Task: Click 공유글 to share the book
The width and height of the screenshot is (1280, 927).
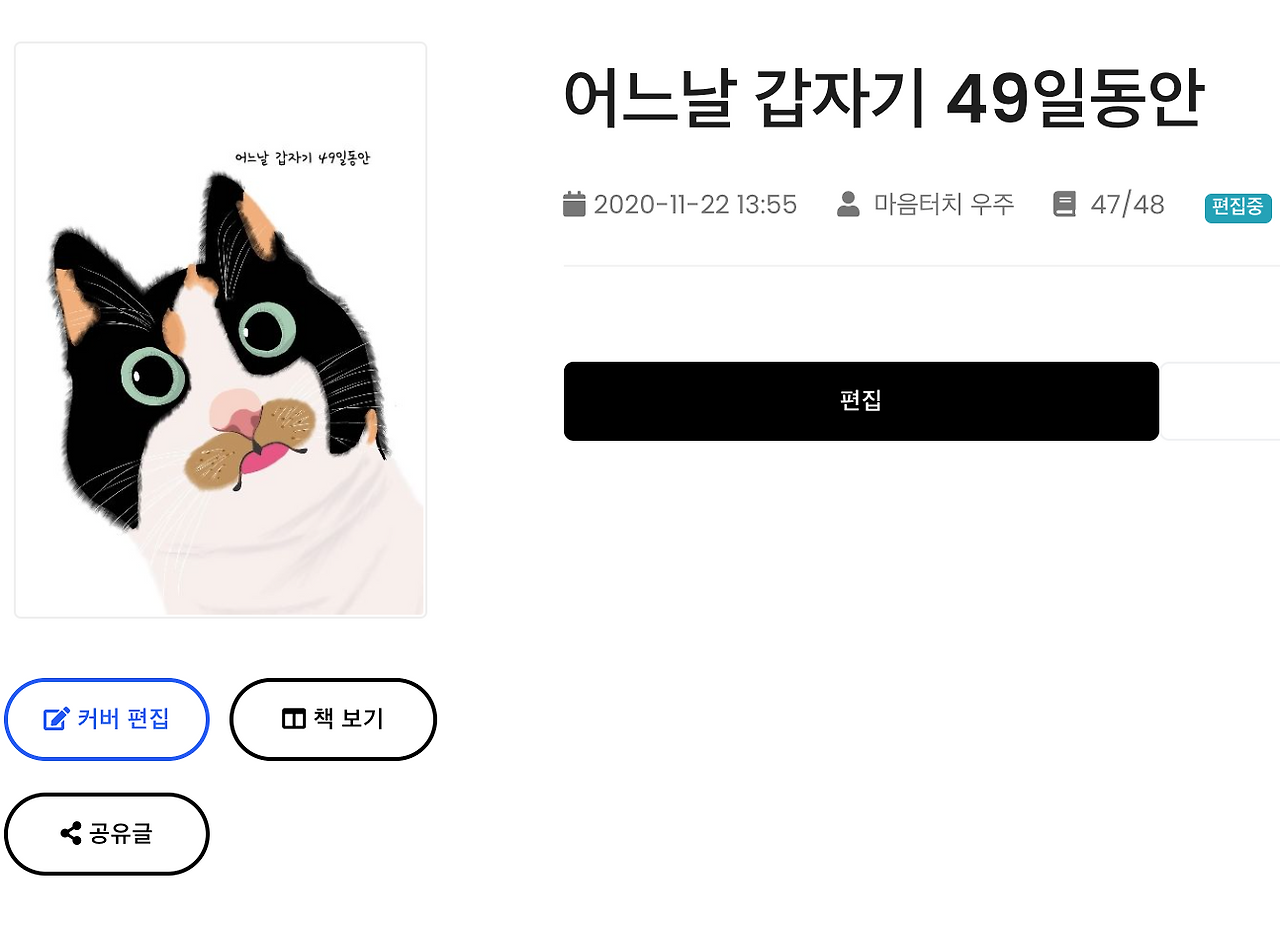Action: point(106,833)
